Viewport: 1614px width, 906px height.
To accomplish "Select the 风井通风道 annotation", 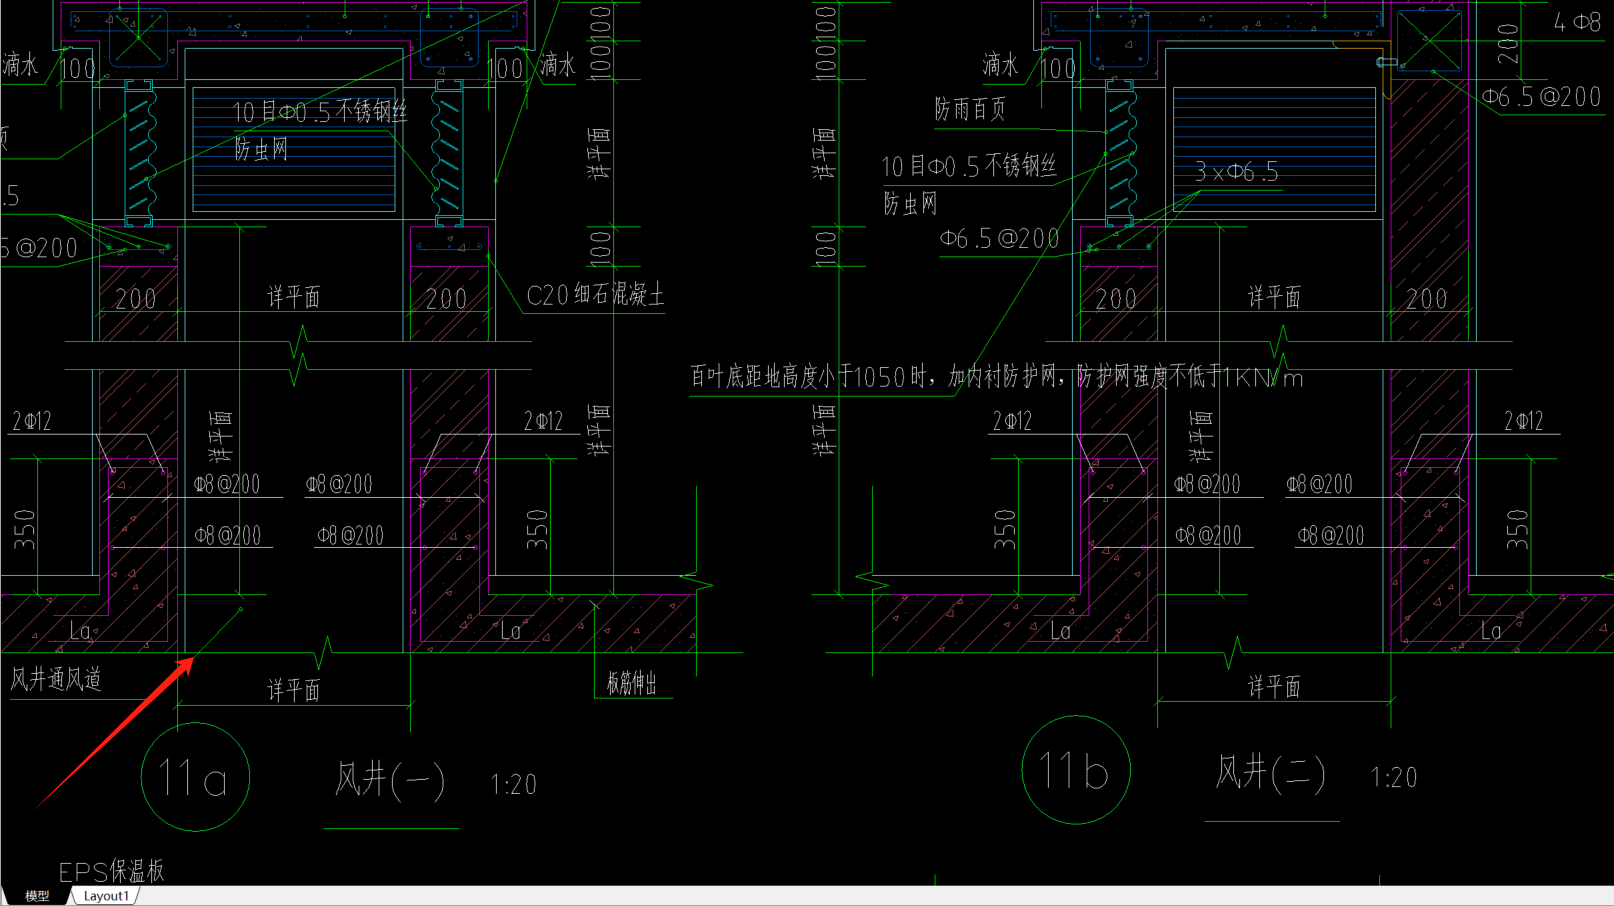I will pos(56,680).
